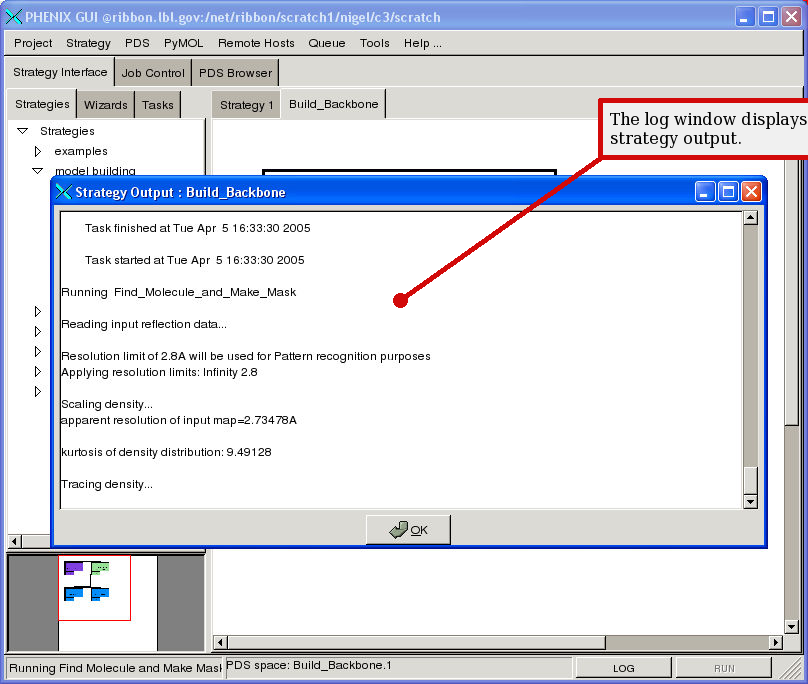Switch to the Job Control tab
The image size is (808, 684).
pyautogui.click(x=153, y=73)
